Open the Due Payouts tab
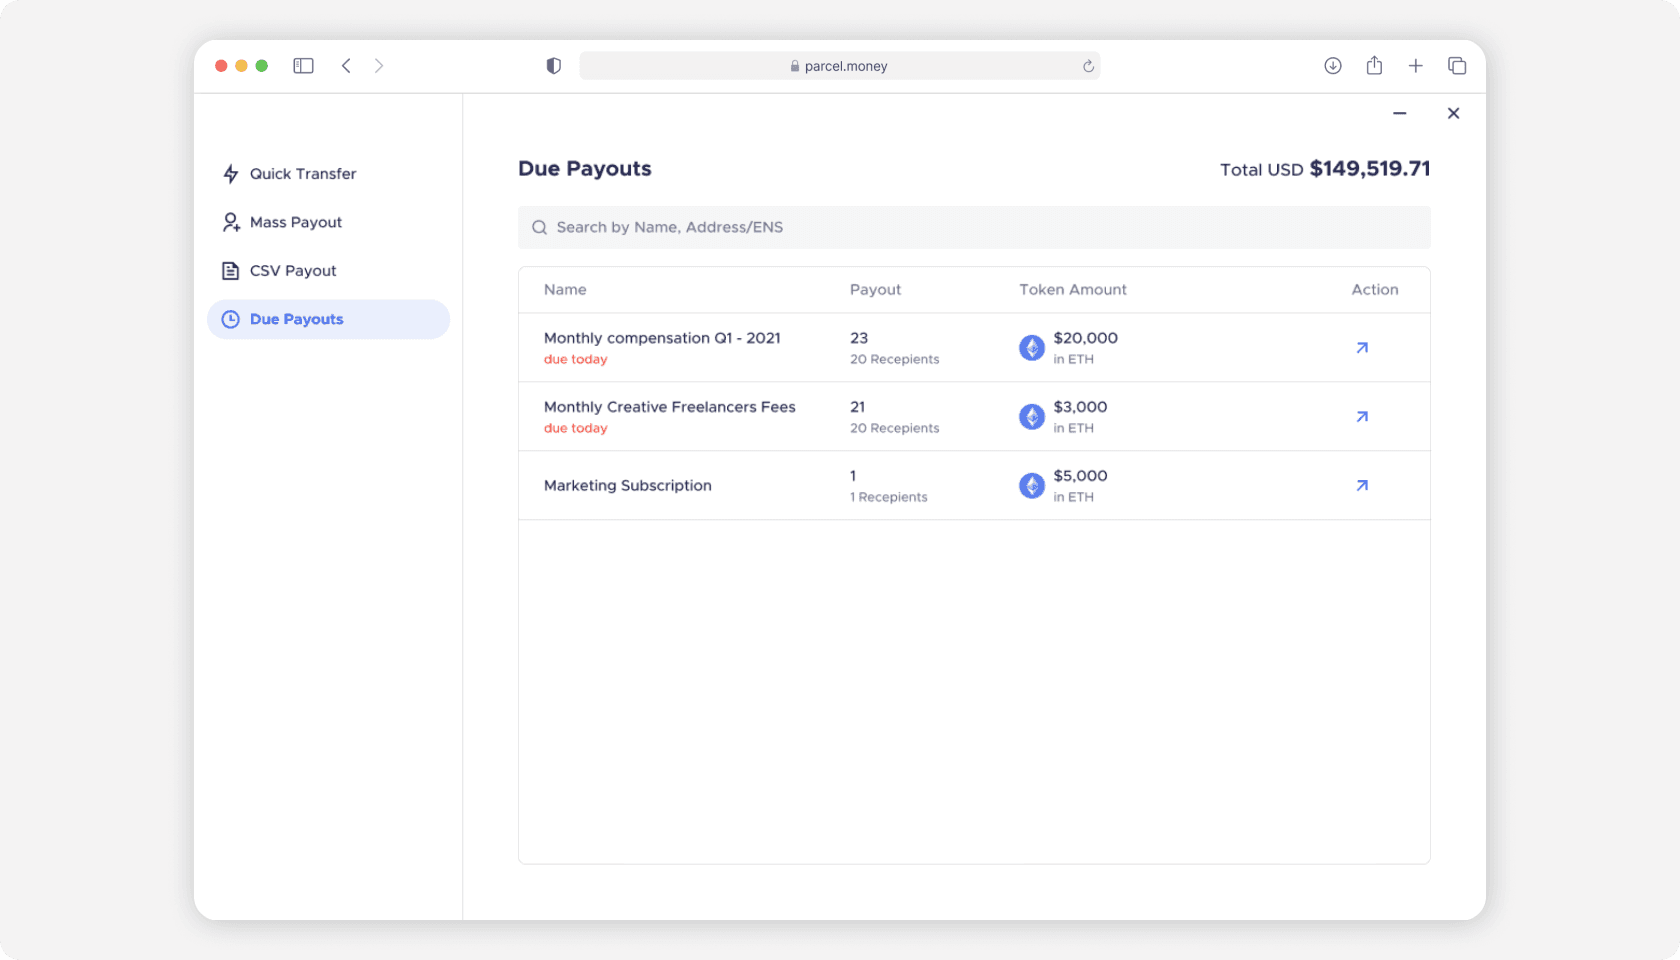 pos(328,319)
